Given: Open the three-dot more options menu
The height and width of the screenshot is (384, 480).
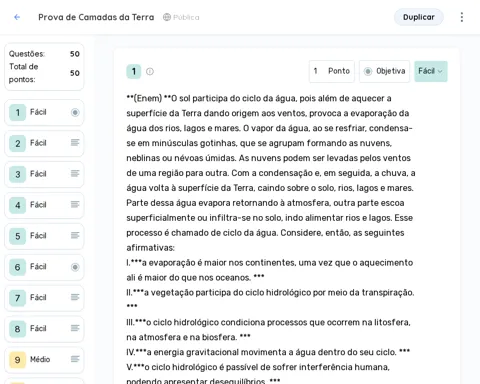Looking at the screenshot, I should coord(462,17).
